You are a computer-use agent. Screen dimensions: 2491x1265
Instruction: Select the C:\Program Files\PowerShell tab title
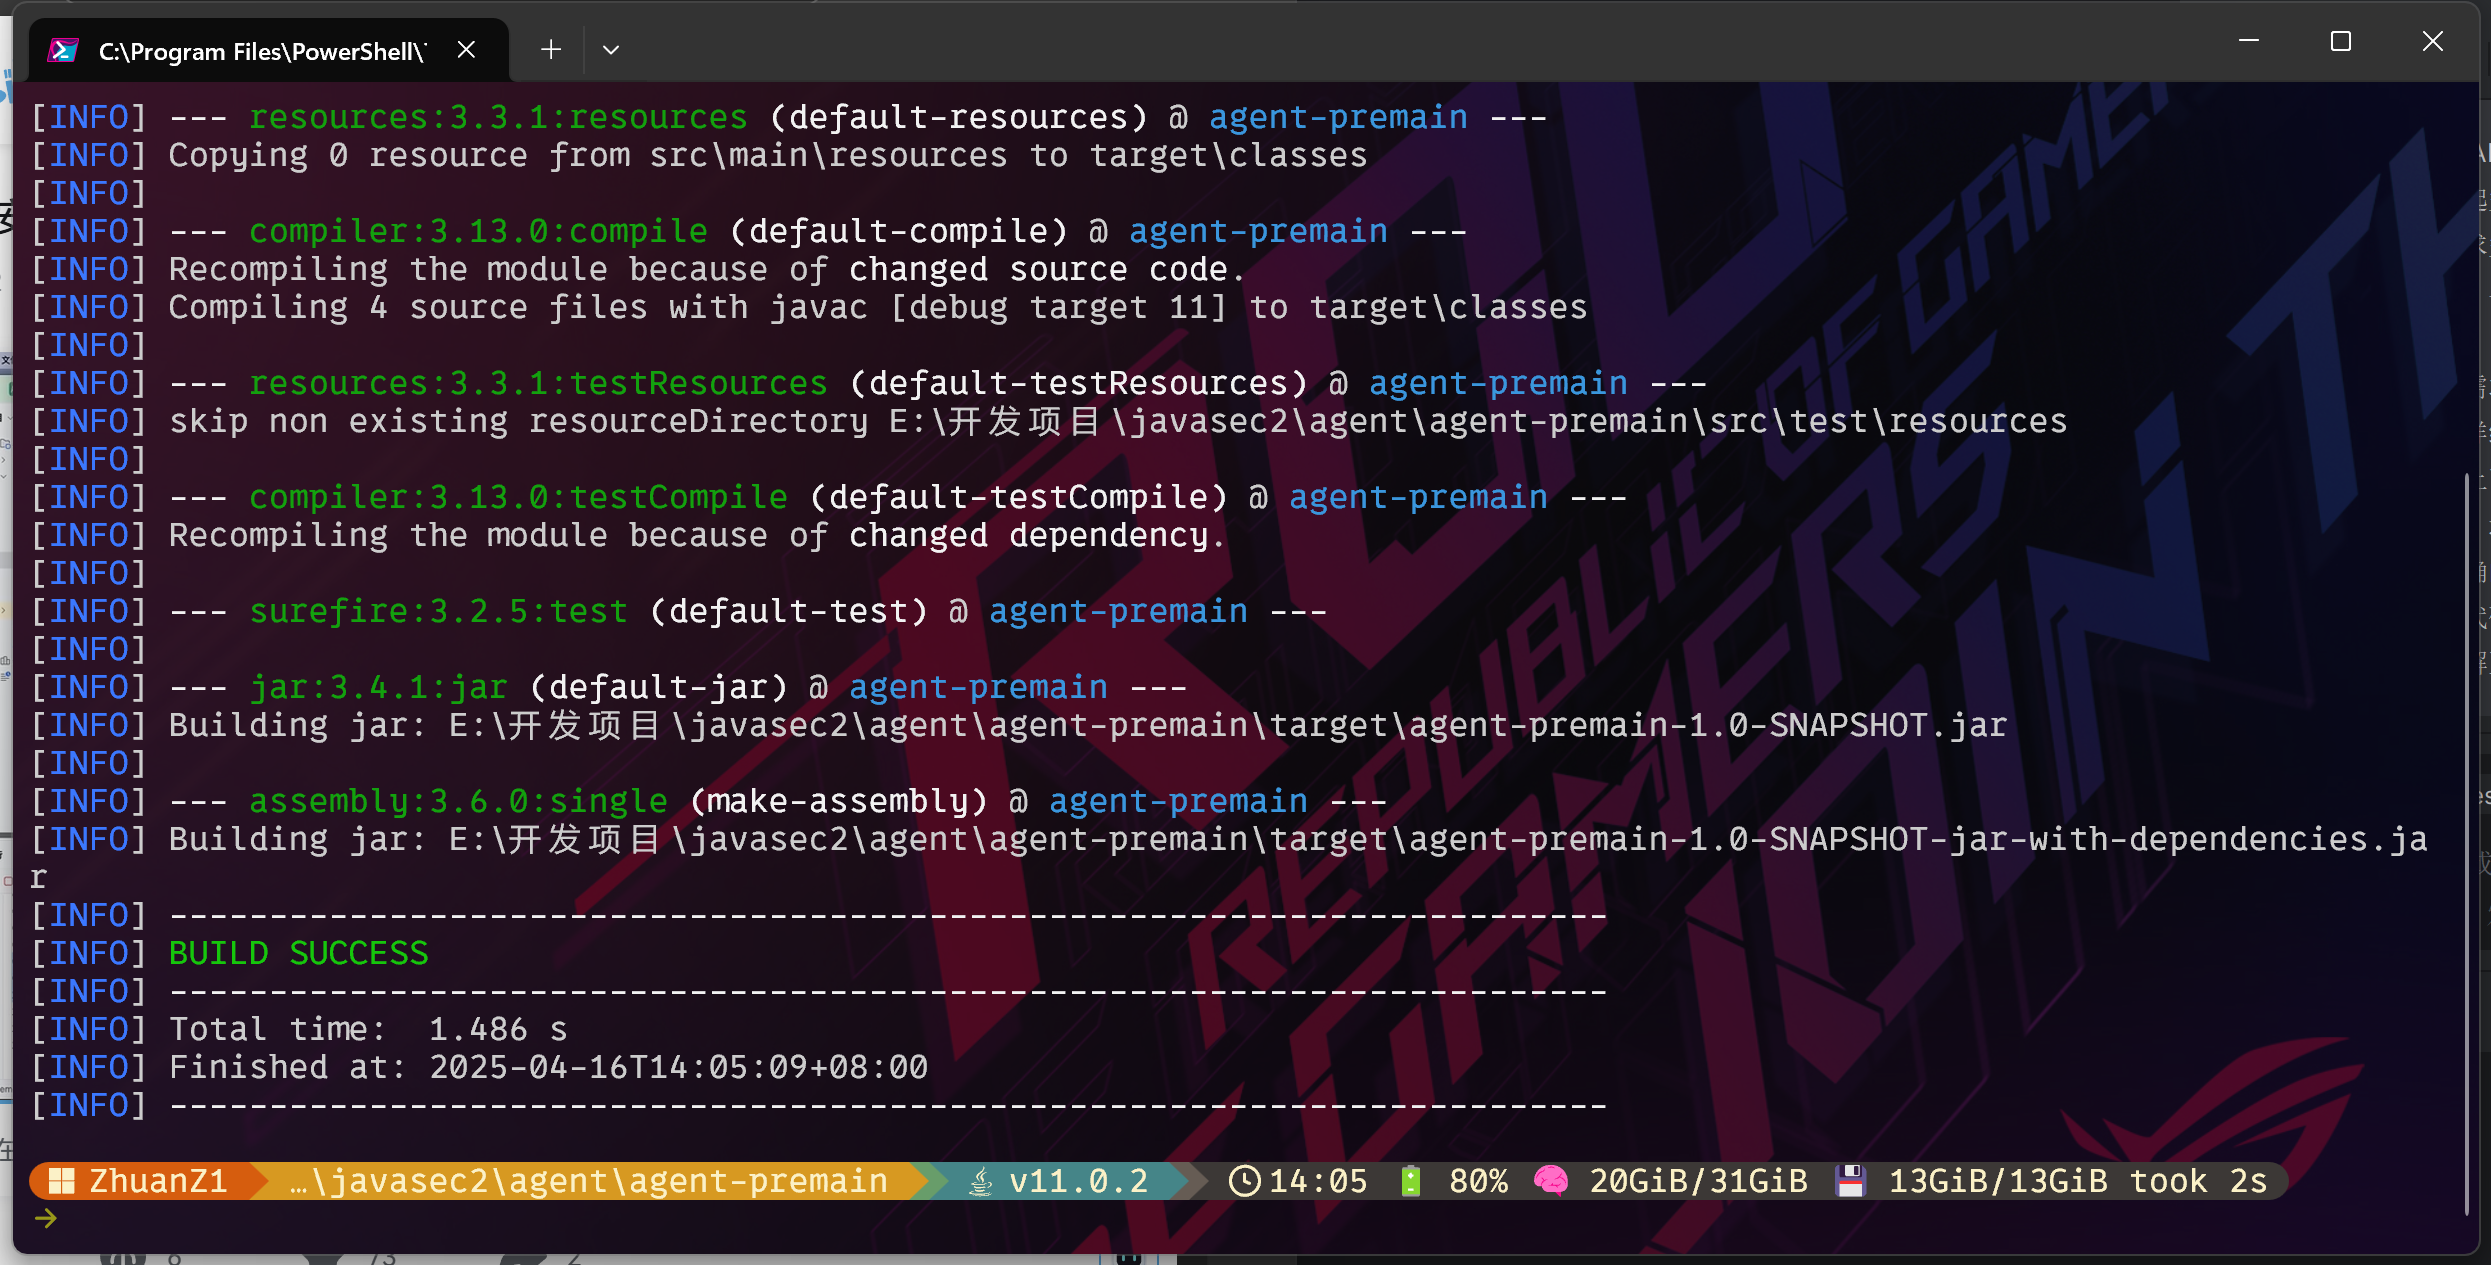(262, 51)
